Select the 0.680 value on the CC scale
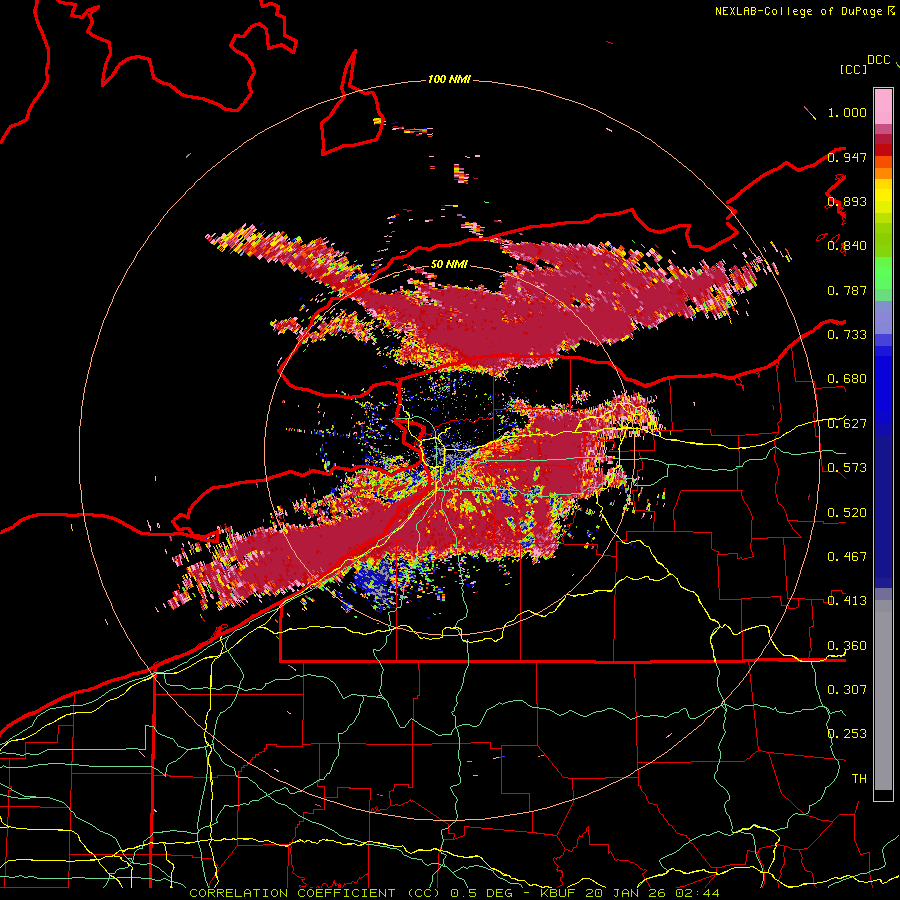Image resolution: width=900 pixels, height=900 pixels. click(x=847, y=379)
